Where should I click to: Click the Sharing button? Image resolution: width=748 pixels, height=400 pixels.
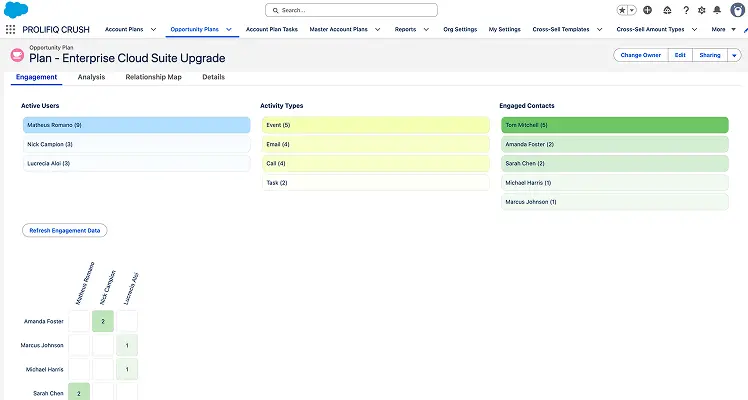tap(710, 55)
